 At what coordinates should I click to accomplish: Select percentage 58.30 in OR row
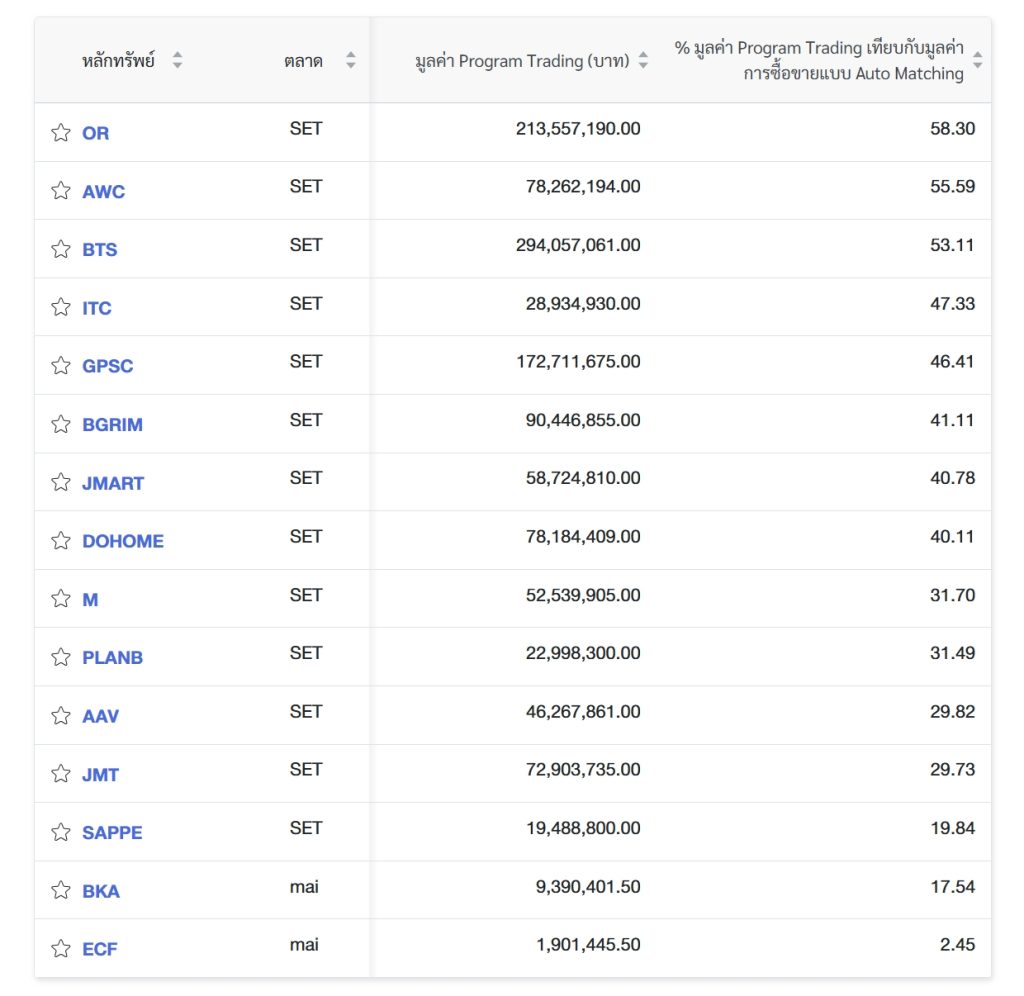click(952, 129)
